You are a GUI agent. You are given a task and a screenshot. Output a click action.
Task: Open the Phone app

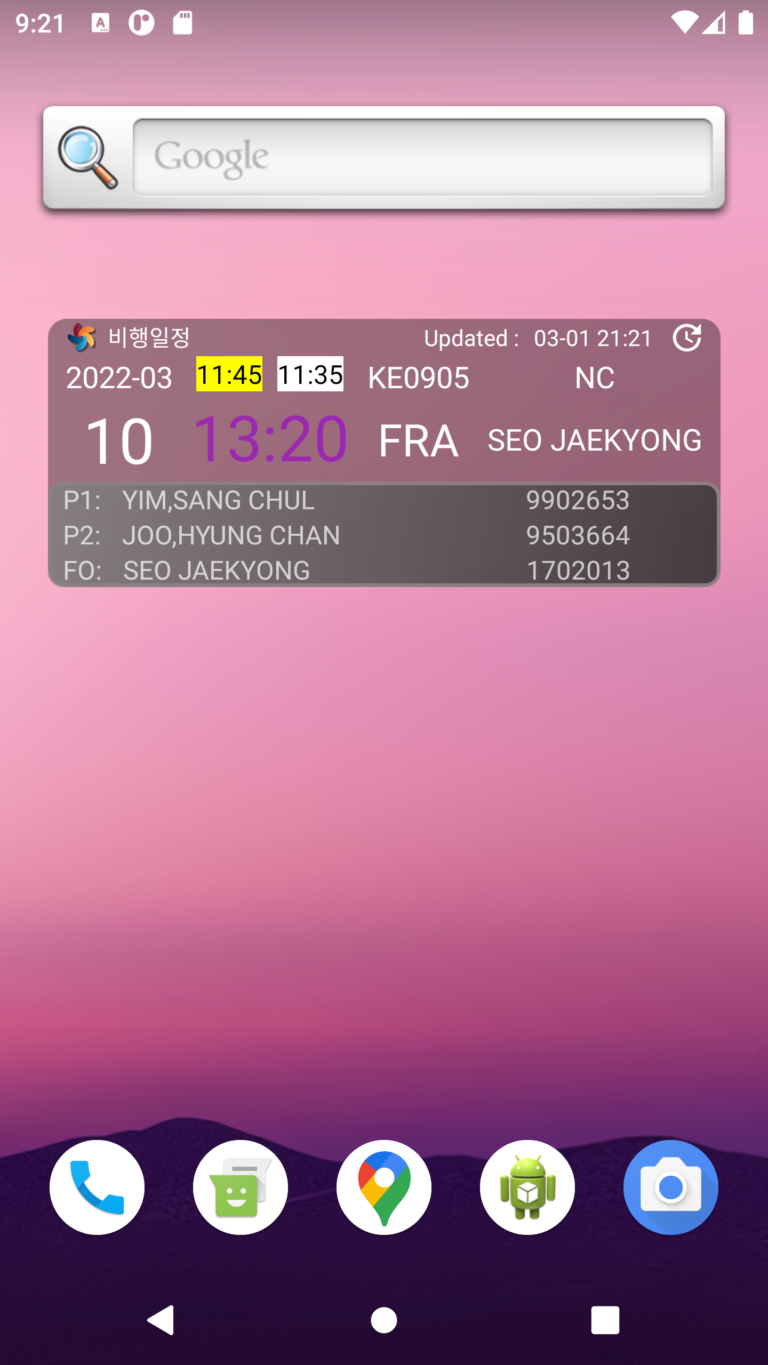click(x=97, y=1187)
